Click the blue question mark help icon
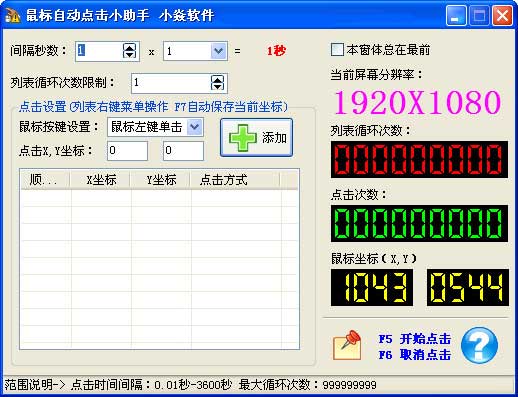 coord(479,345)
